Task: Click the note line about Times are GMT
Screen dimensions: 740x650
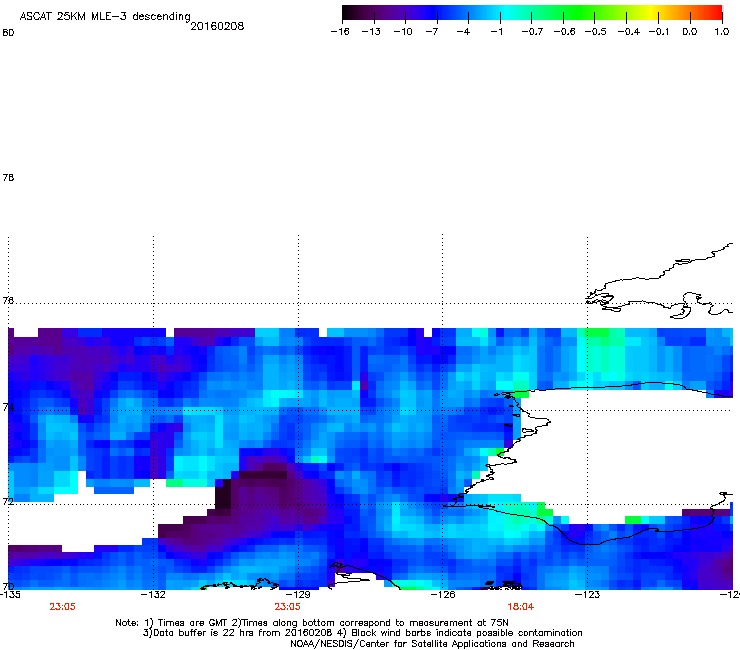Action: point(312,623)
